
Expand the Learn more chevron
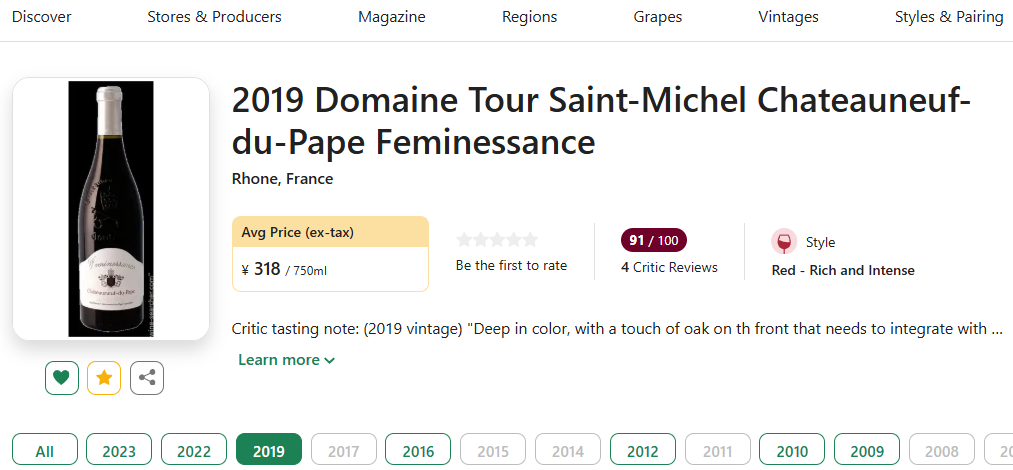click(286, 360)
